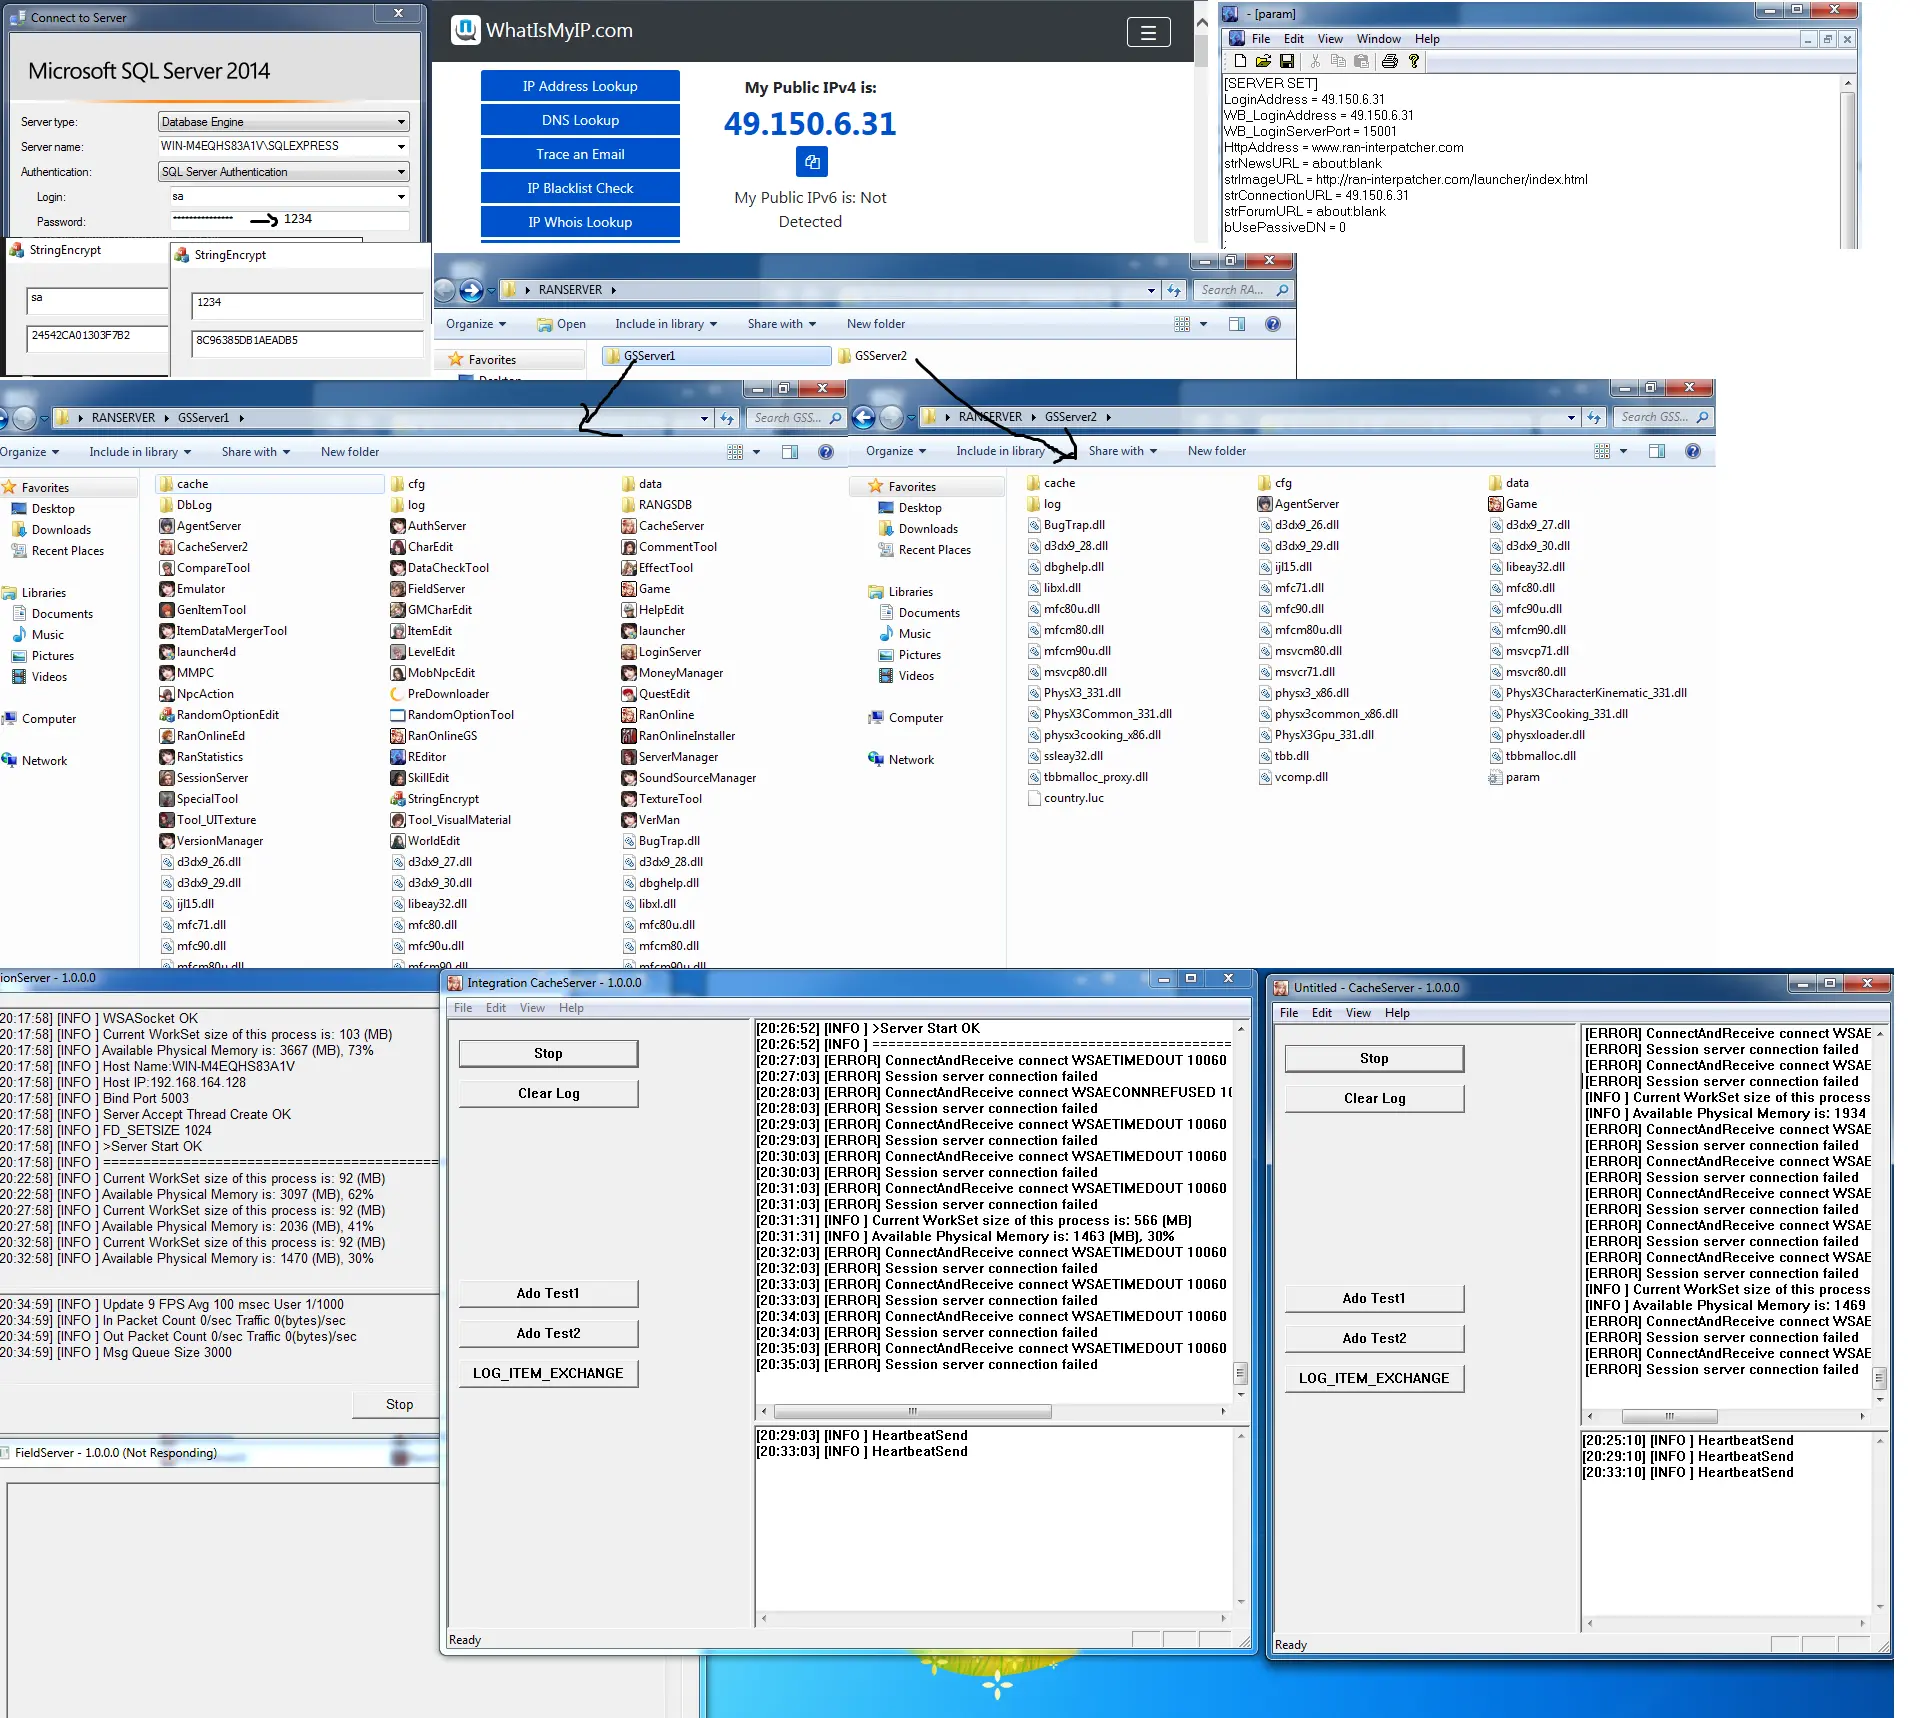The height and width of the screenshot is (1718, 1920).
Task: Click the Save floppy icon in param window
Action: 1286,61
